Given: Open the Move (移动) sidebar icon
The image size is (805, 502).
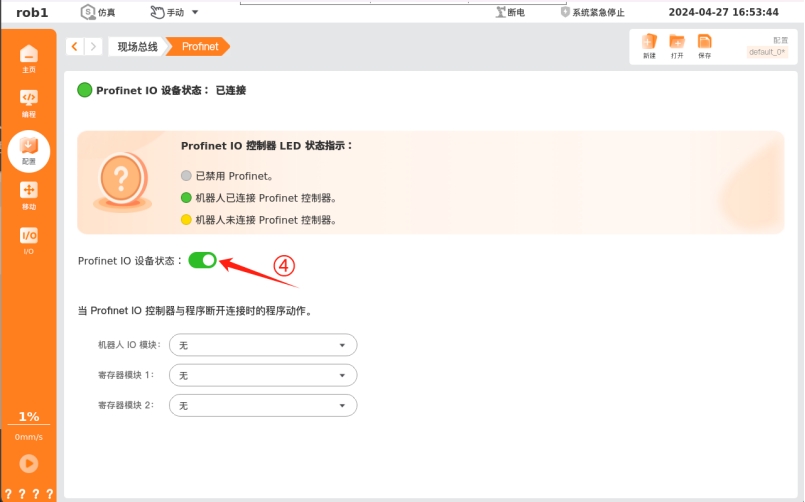Looking at the screenshot, I should (29, 196).
